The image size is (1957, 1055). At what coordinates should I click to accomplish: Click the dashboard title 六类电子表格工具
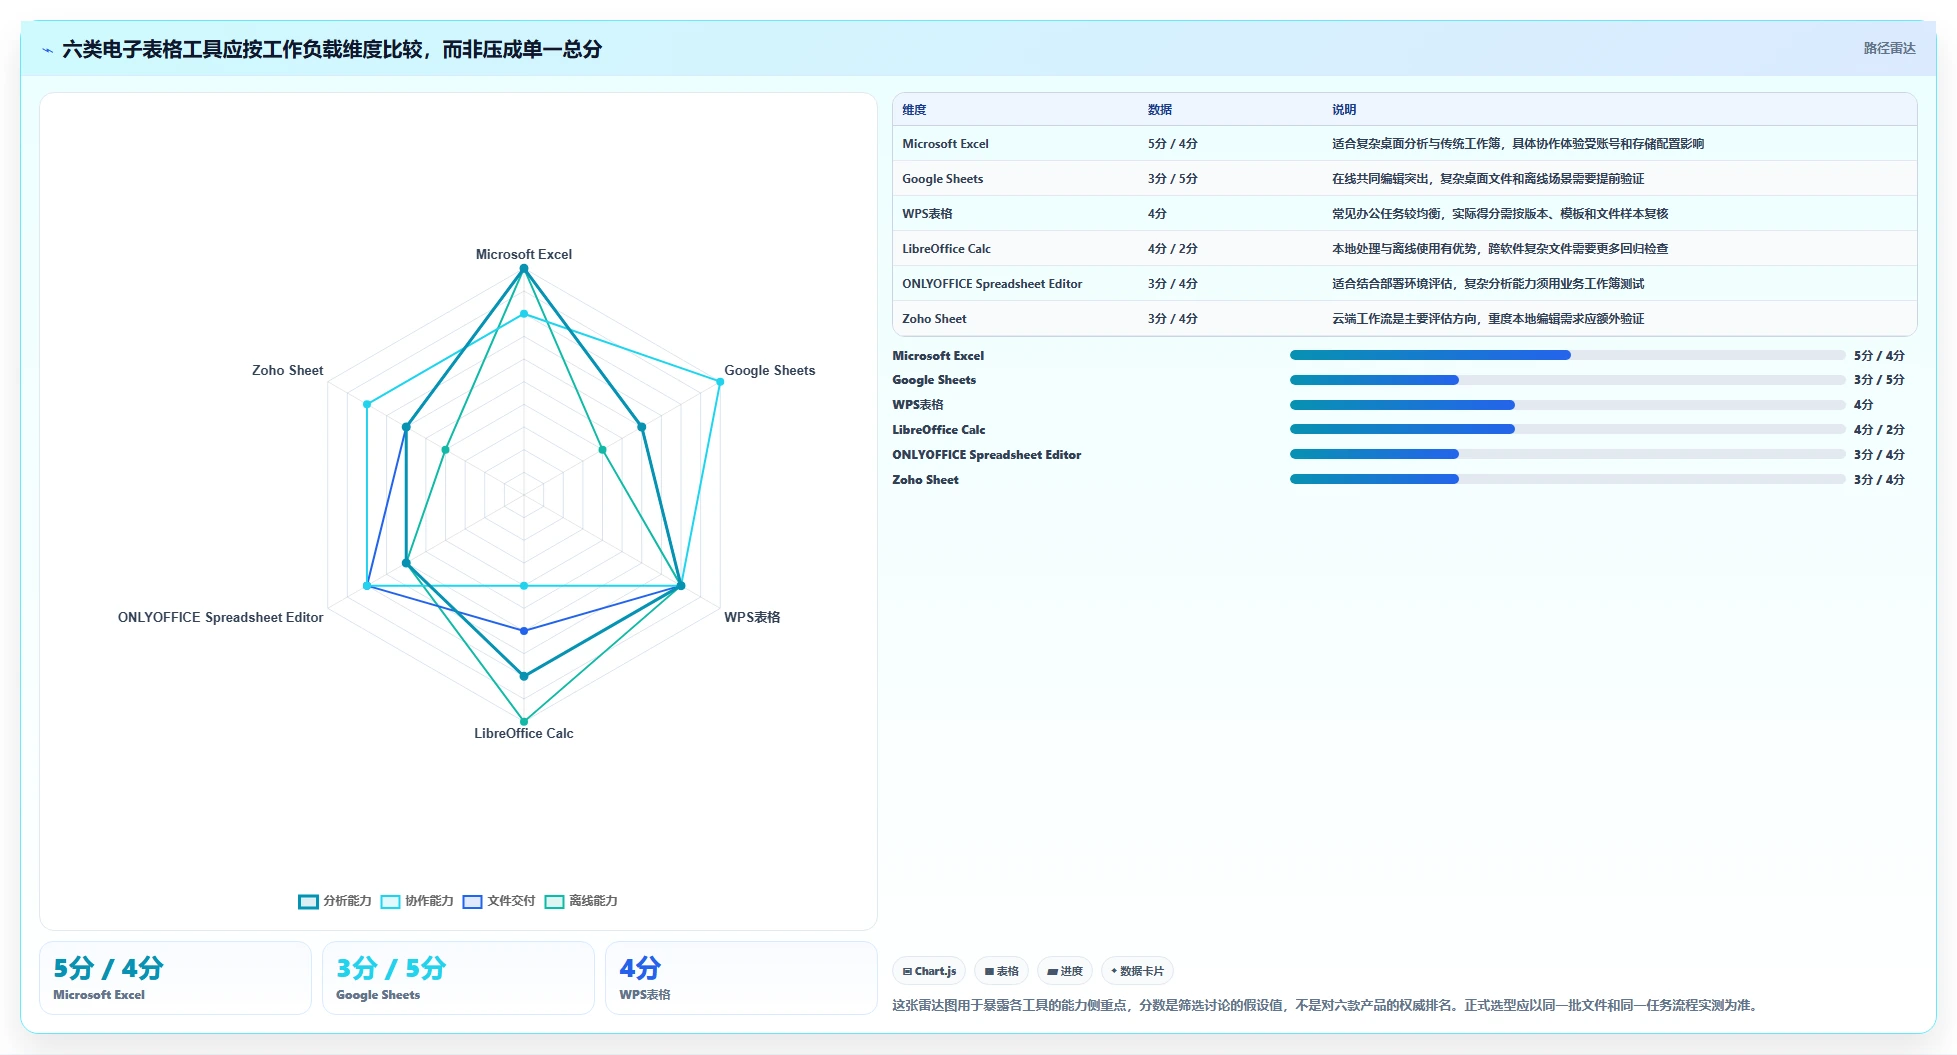click(332, 49)
